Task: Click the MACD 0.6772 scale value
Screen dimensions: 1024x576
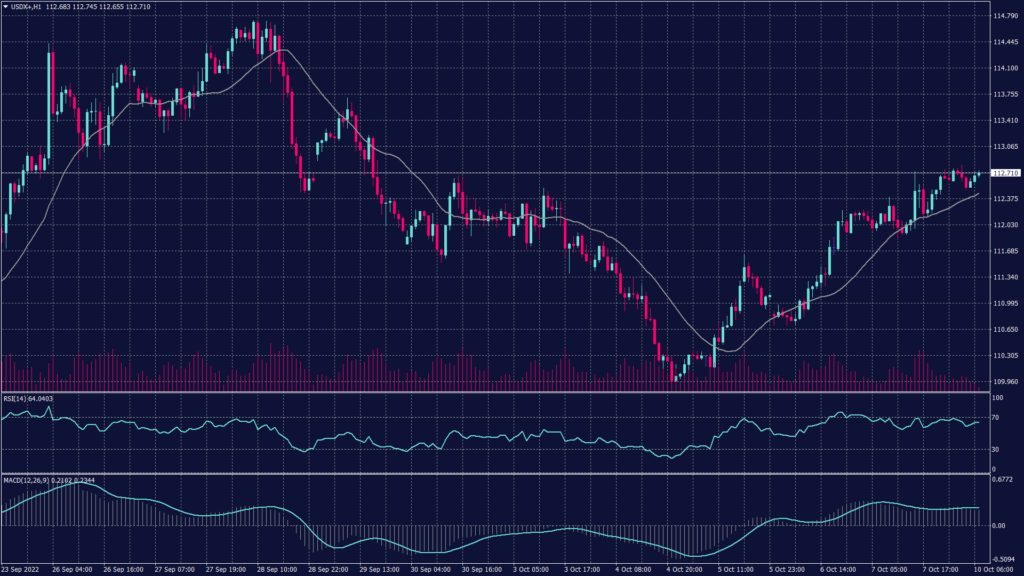Action: pos(1002,479)
